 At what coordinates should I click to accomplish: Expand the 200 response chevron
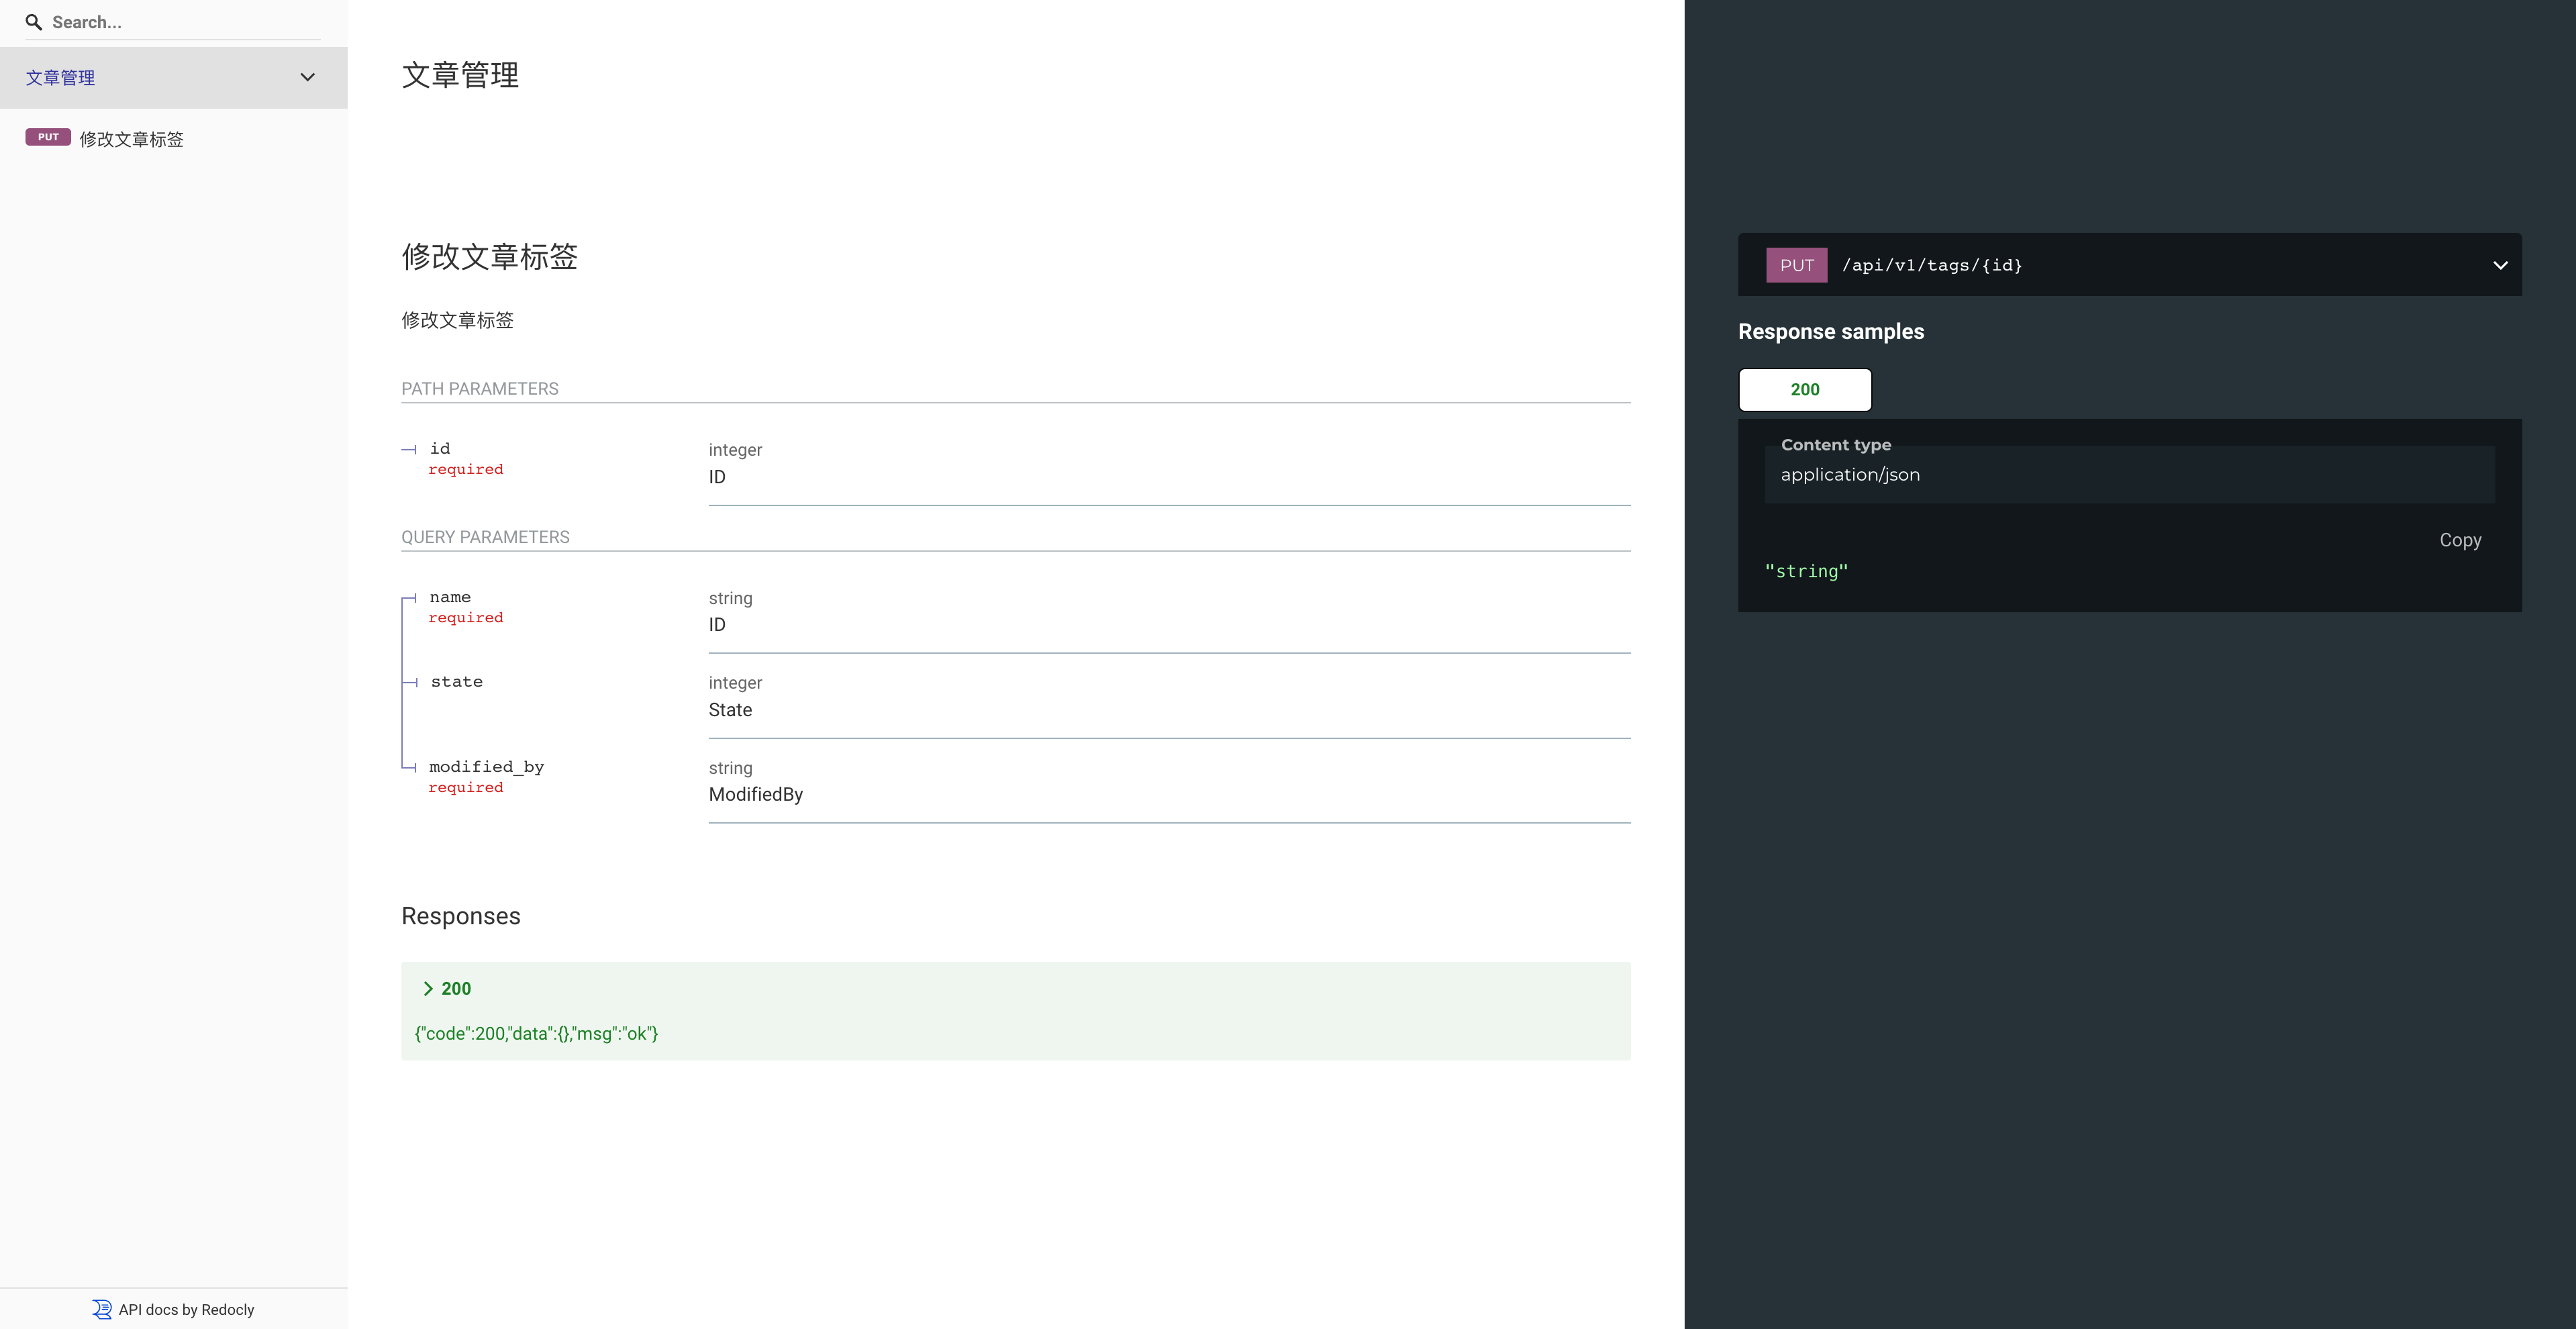pyautogui.click(x=428, y=988)
